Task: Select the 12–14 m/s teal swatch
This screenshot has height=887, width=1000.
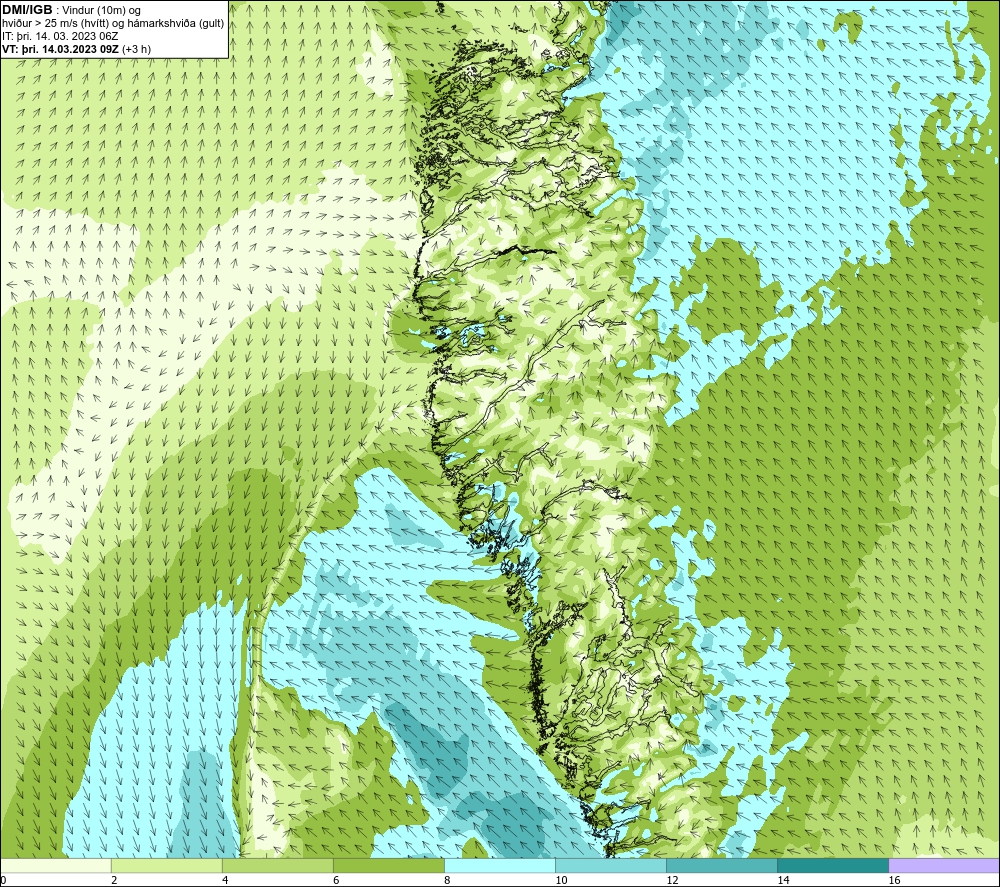Action: click(x=722, y=866)
